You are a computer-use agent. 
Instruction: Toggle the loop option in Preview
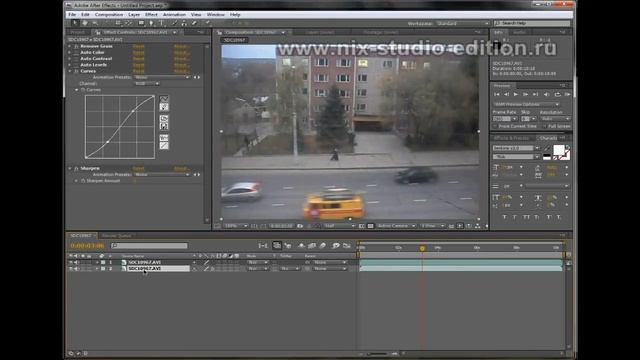tap(558, 94)
